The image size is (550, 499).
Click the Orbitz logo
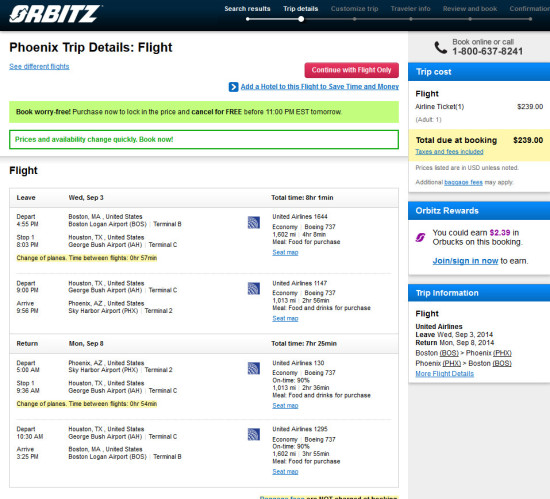55,14
